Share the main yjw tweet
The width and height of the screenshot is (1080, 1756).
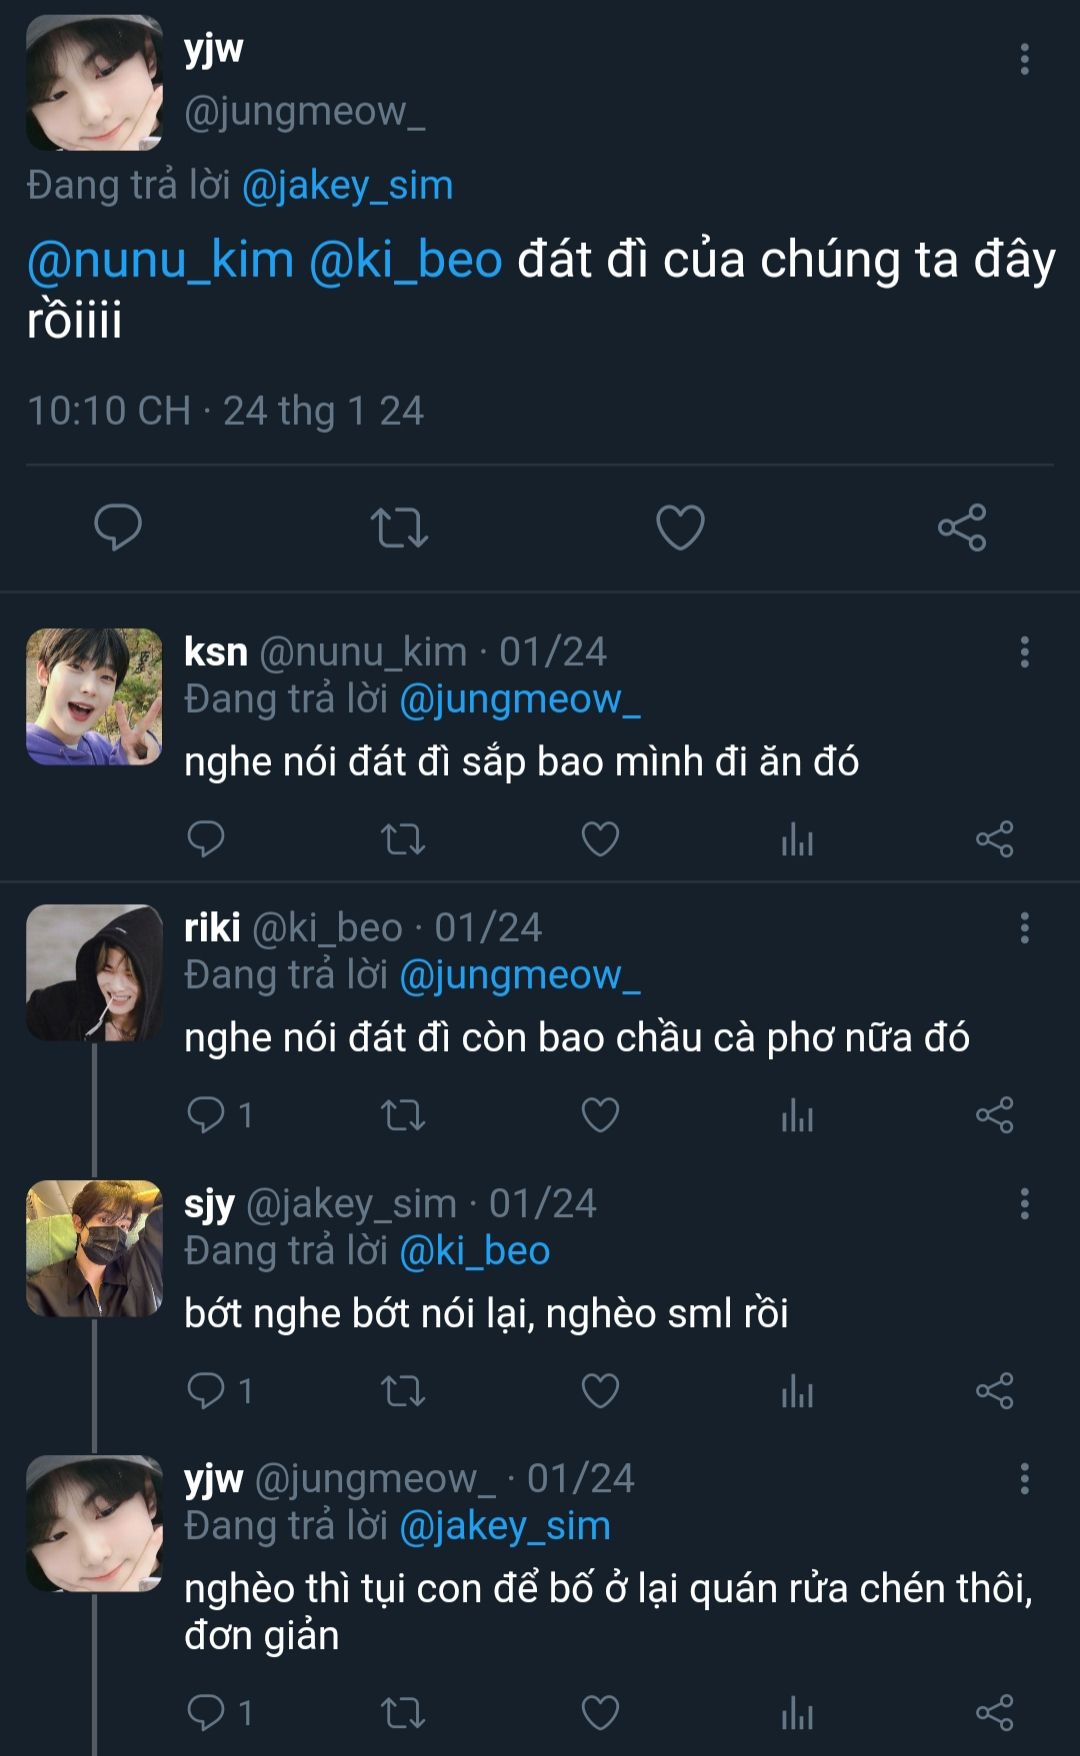pyautogui.click(x=962, y=527)
